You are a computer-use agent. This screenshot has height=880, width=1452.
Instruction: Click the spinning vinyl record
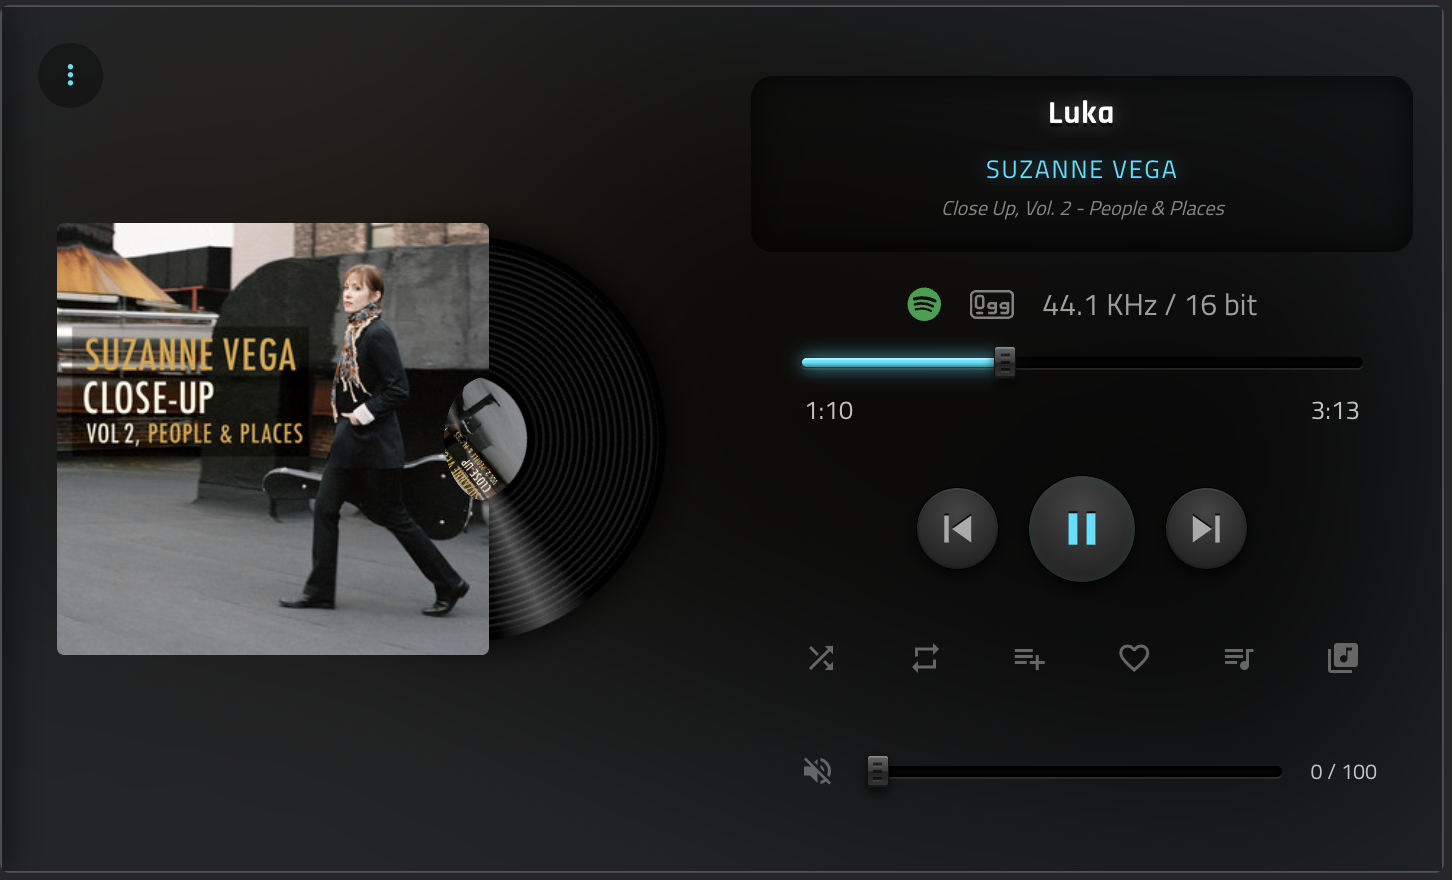click(x=577, y=439)
